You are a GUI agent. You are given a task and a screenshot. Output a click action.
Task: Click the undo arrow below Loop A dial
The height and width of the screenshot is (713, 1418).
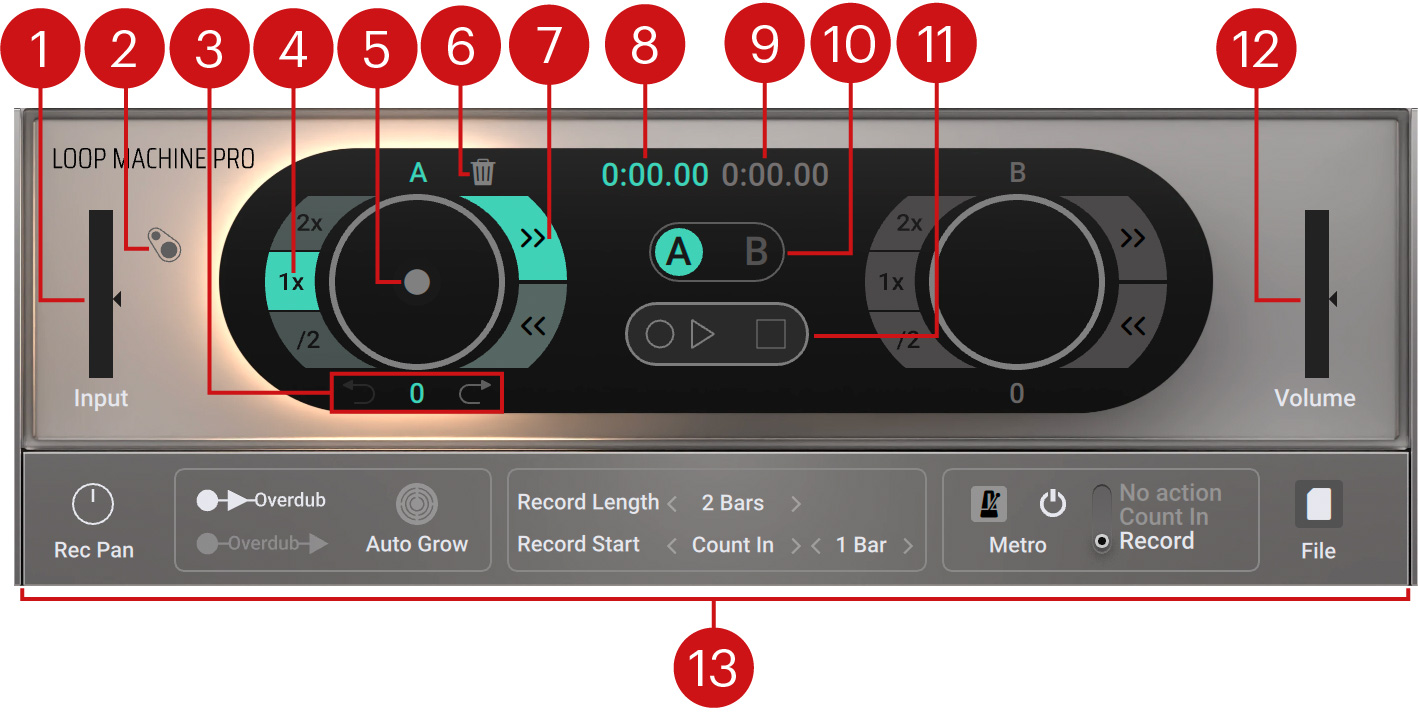pos(360,392)
